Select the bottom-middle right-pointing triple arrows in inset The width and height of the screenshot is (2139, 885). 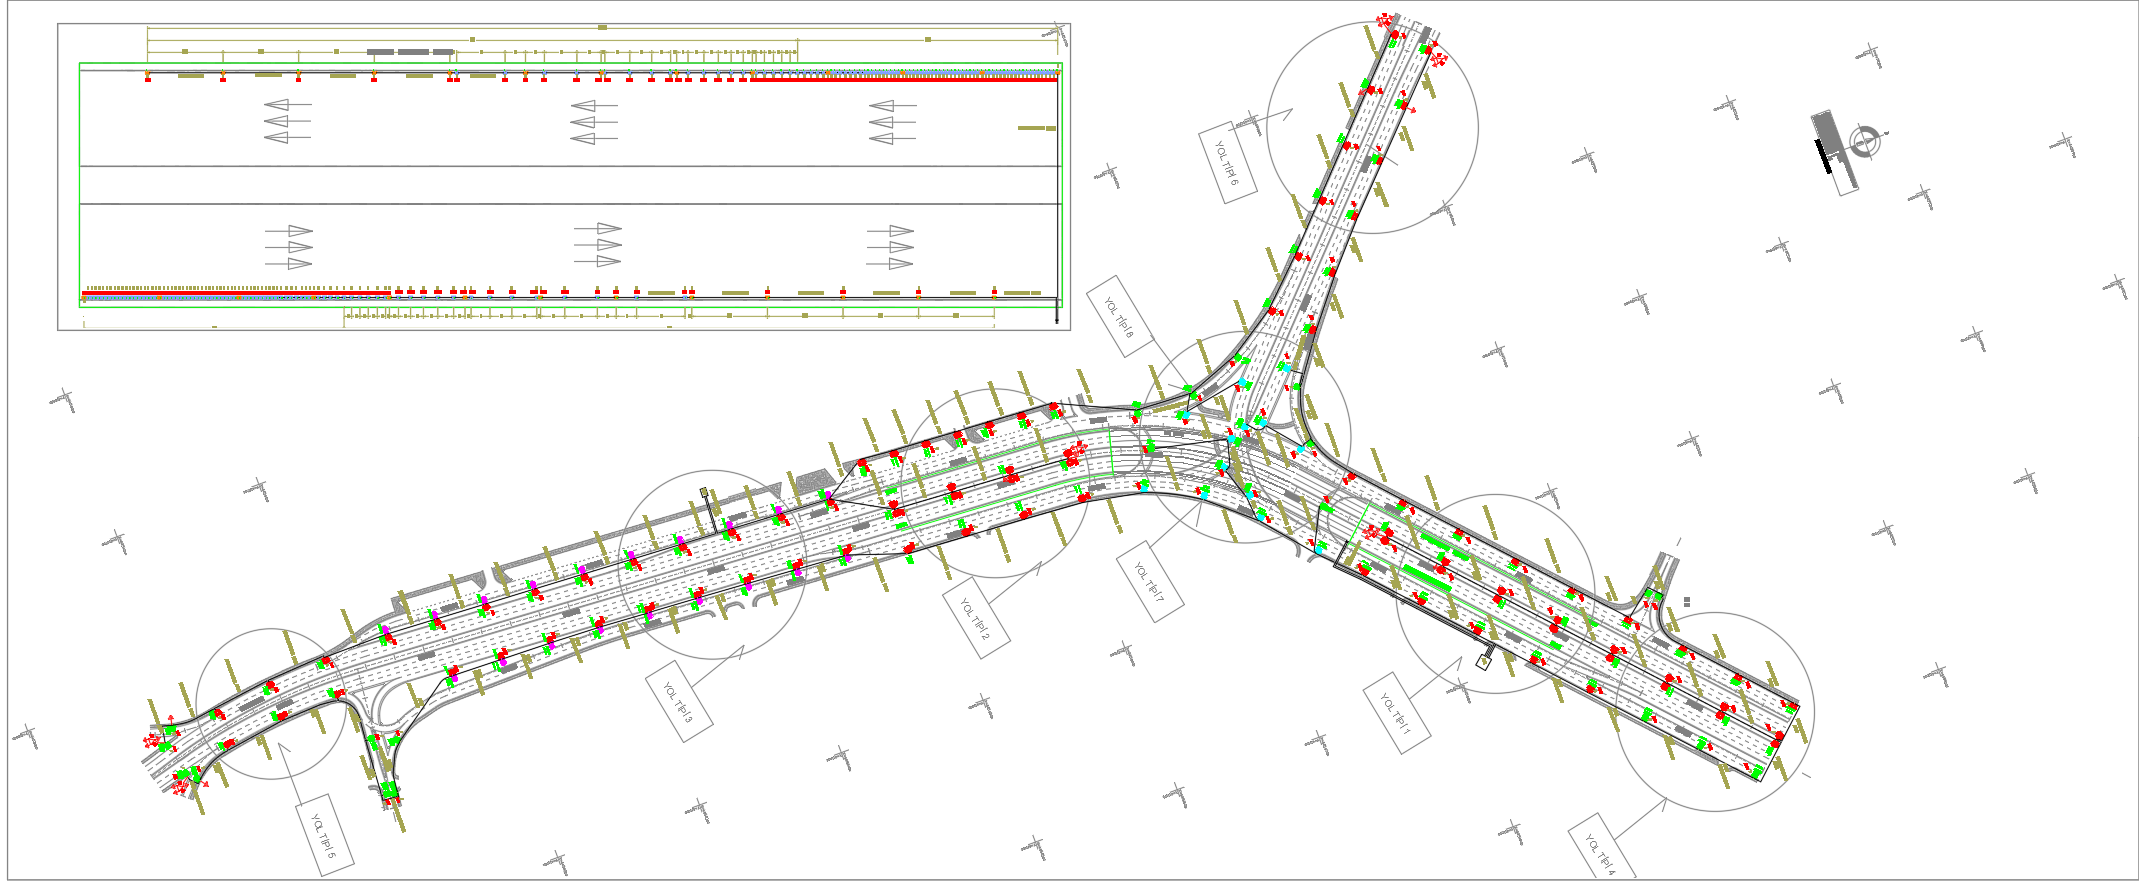pyautogui.click(x=597, y=245)
